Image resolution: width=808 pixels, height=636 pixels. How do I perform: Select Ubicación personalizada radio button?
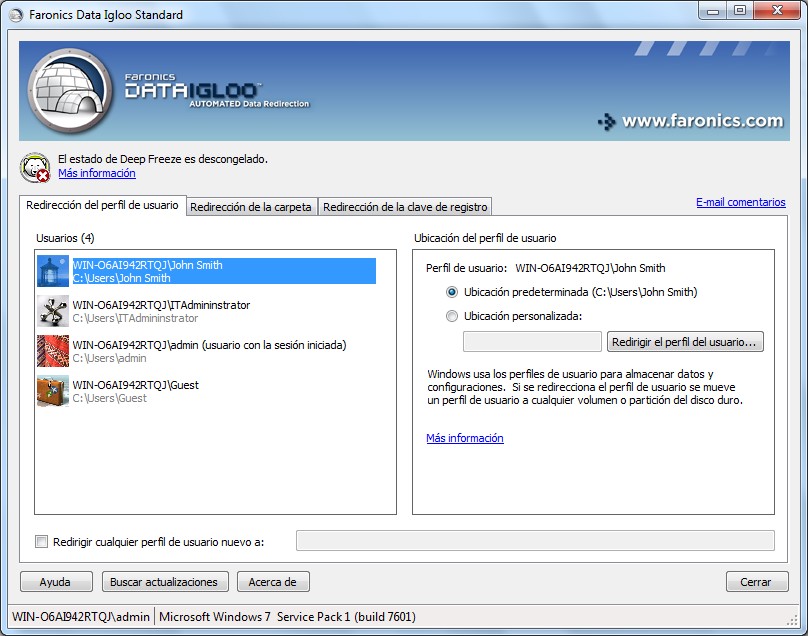pos(452,316)
